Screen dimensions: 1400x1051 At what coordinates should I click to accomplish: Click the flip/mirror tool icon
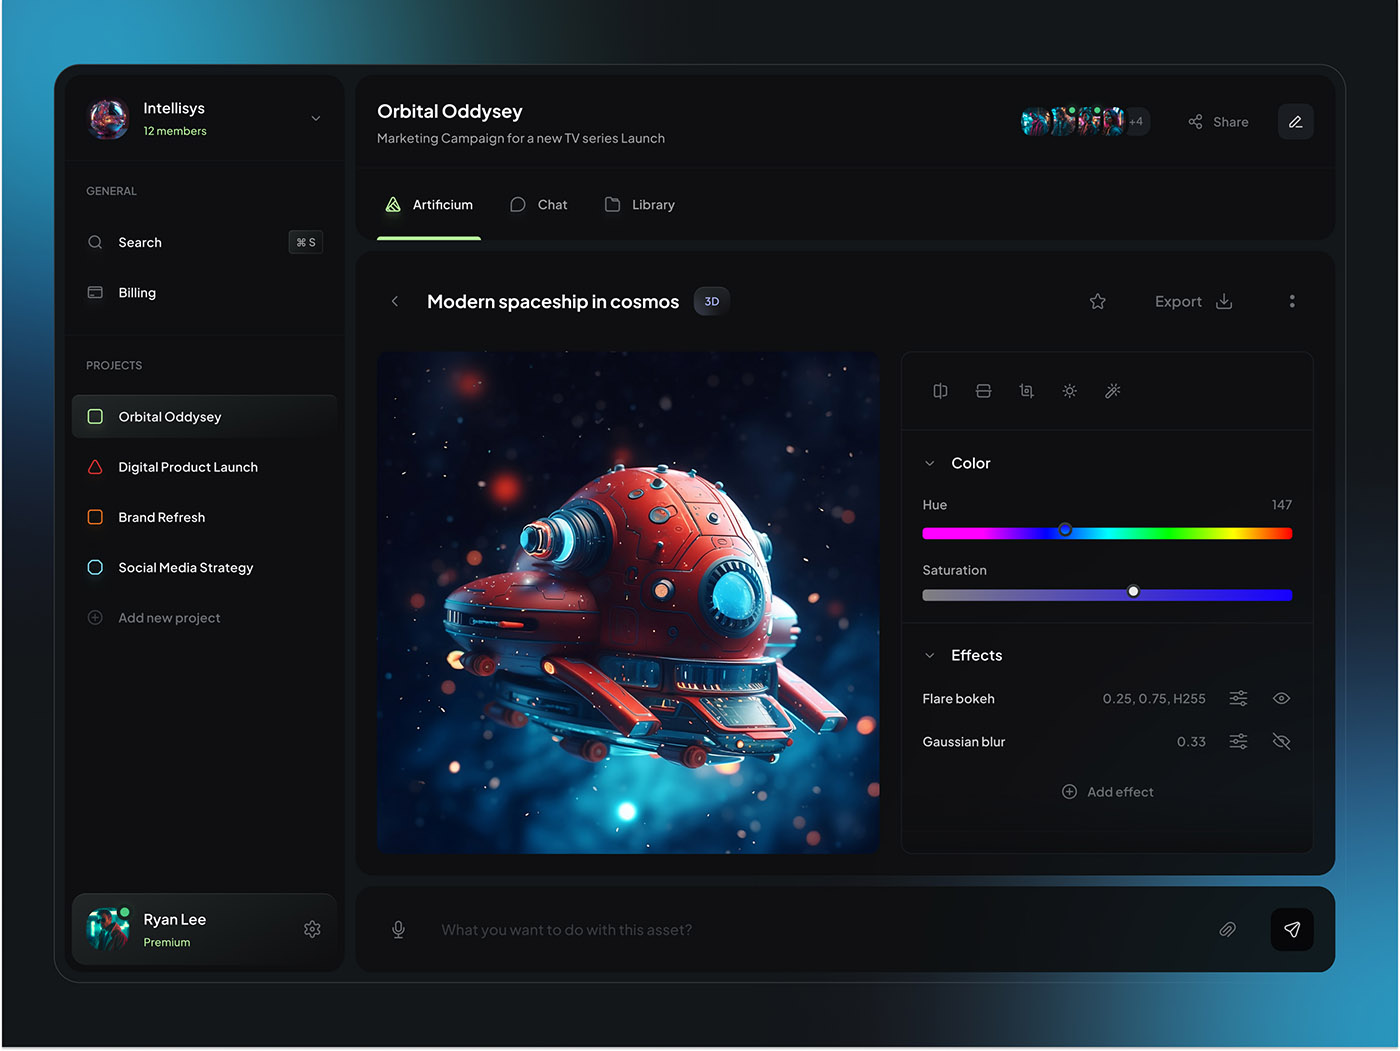pos(940,391)
